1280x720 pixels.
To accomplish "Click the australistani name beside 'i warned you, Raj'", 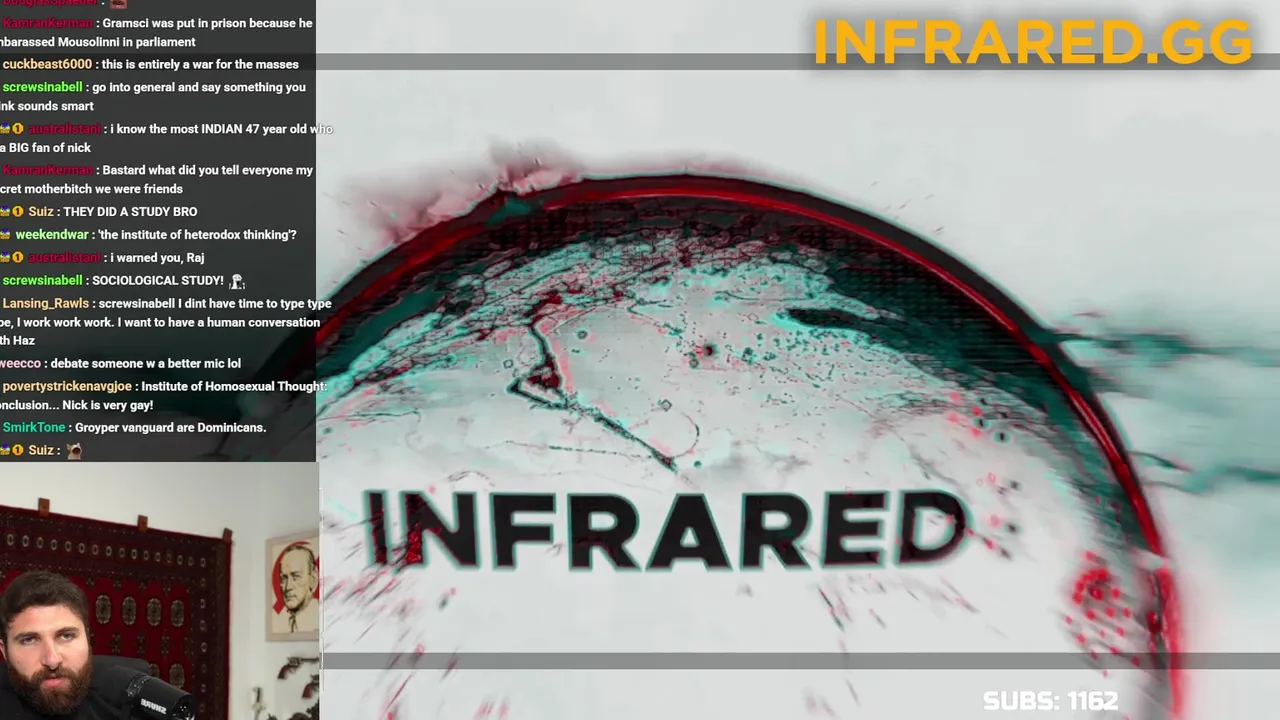I will (x=65, y=257).
